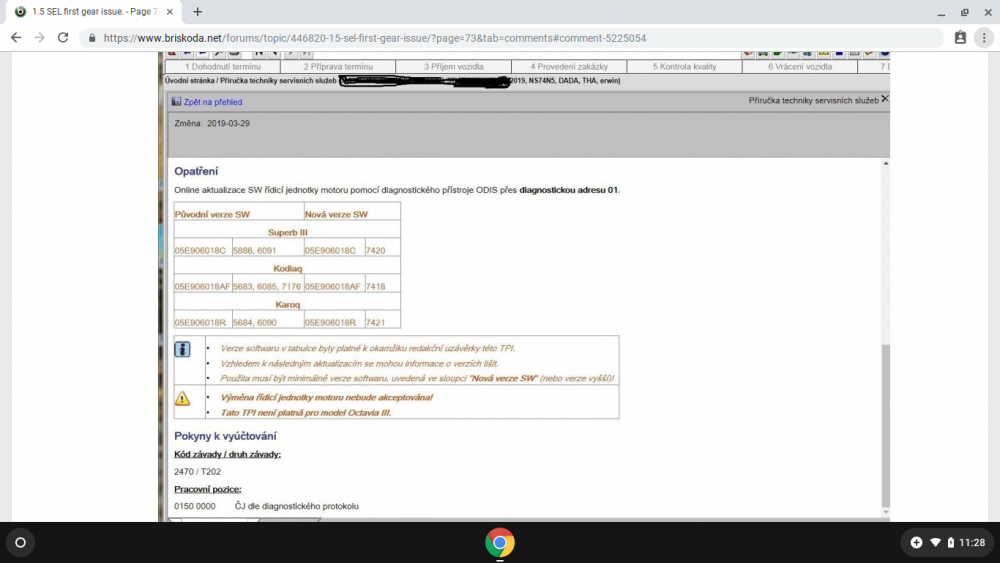Screen dimensions: 1000x563
Task: Open a new browser tab
Action: click(198, 11)
